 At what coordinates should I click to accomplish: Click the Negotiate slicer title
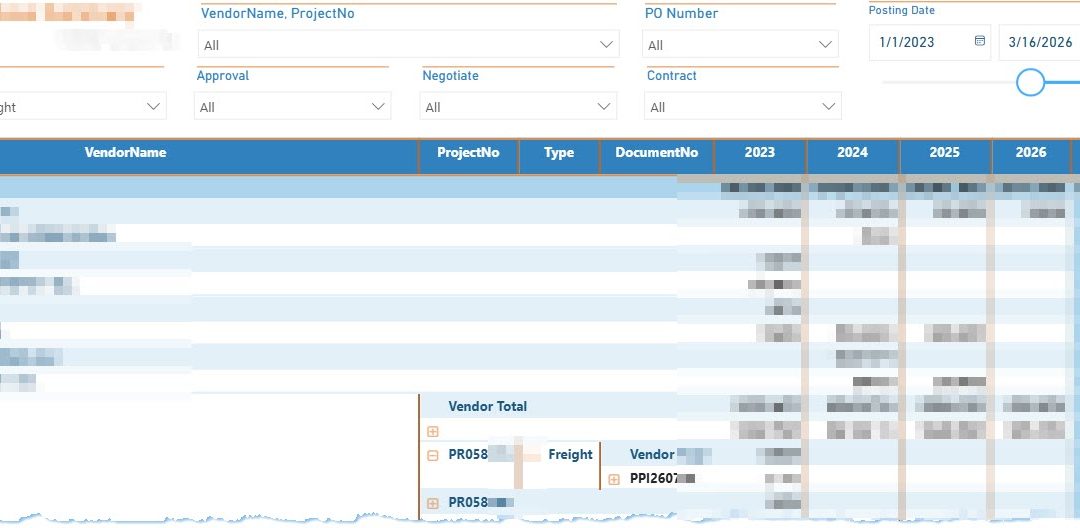[x=450, y=76]
